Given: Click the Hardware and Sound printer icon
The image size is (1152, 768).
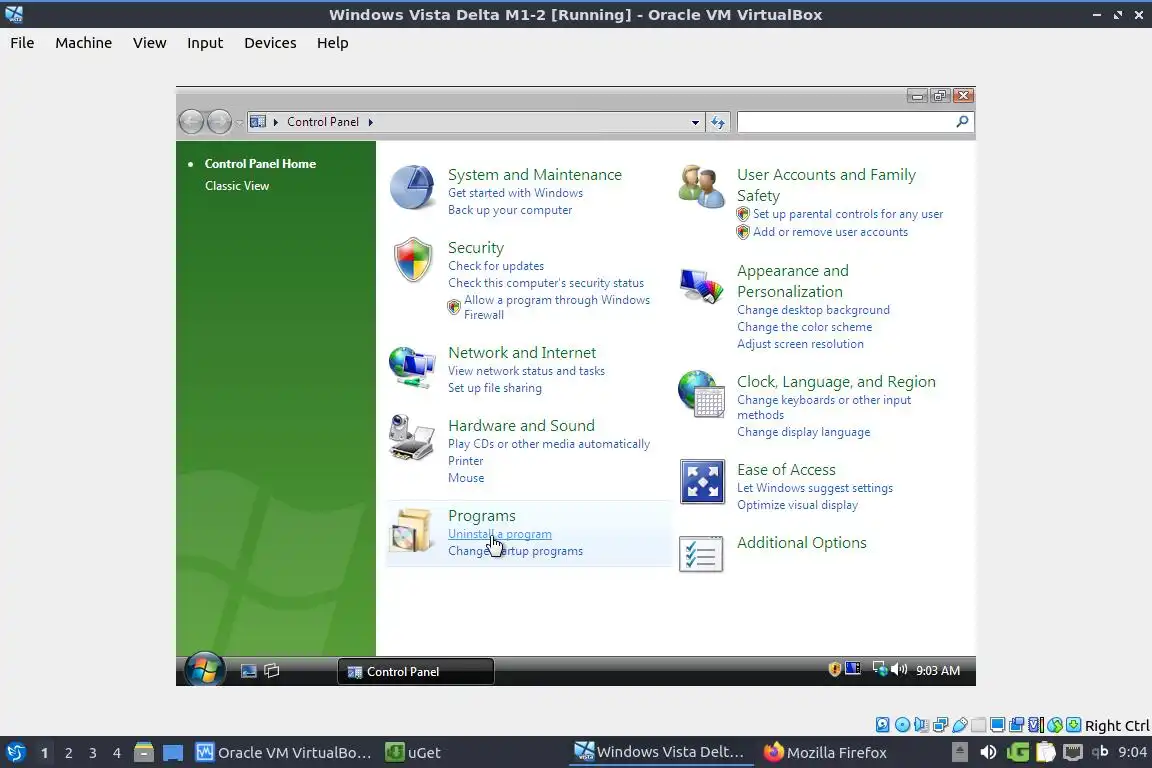Looking at the screenshot, I should click(411, 437).
